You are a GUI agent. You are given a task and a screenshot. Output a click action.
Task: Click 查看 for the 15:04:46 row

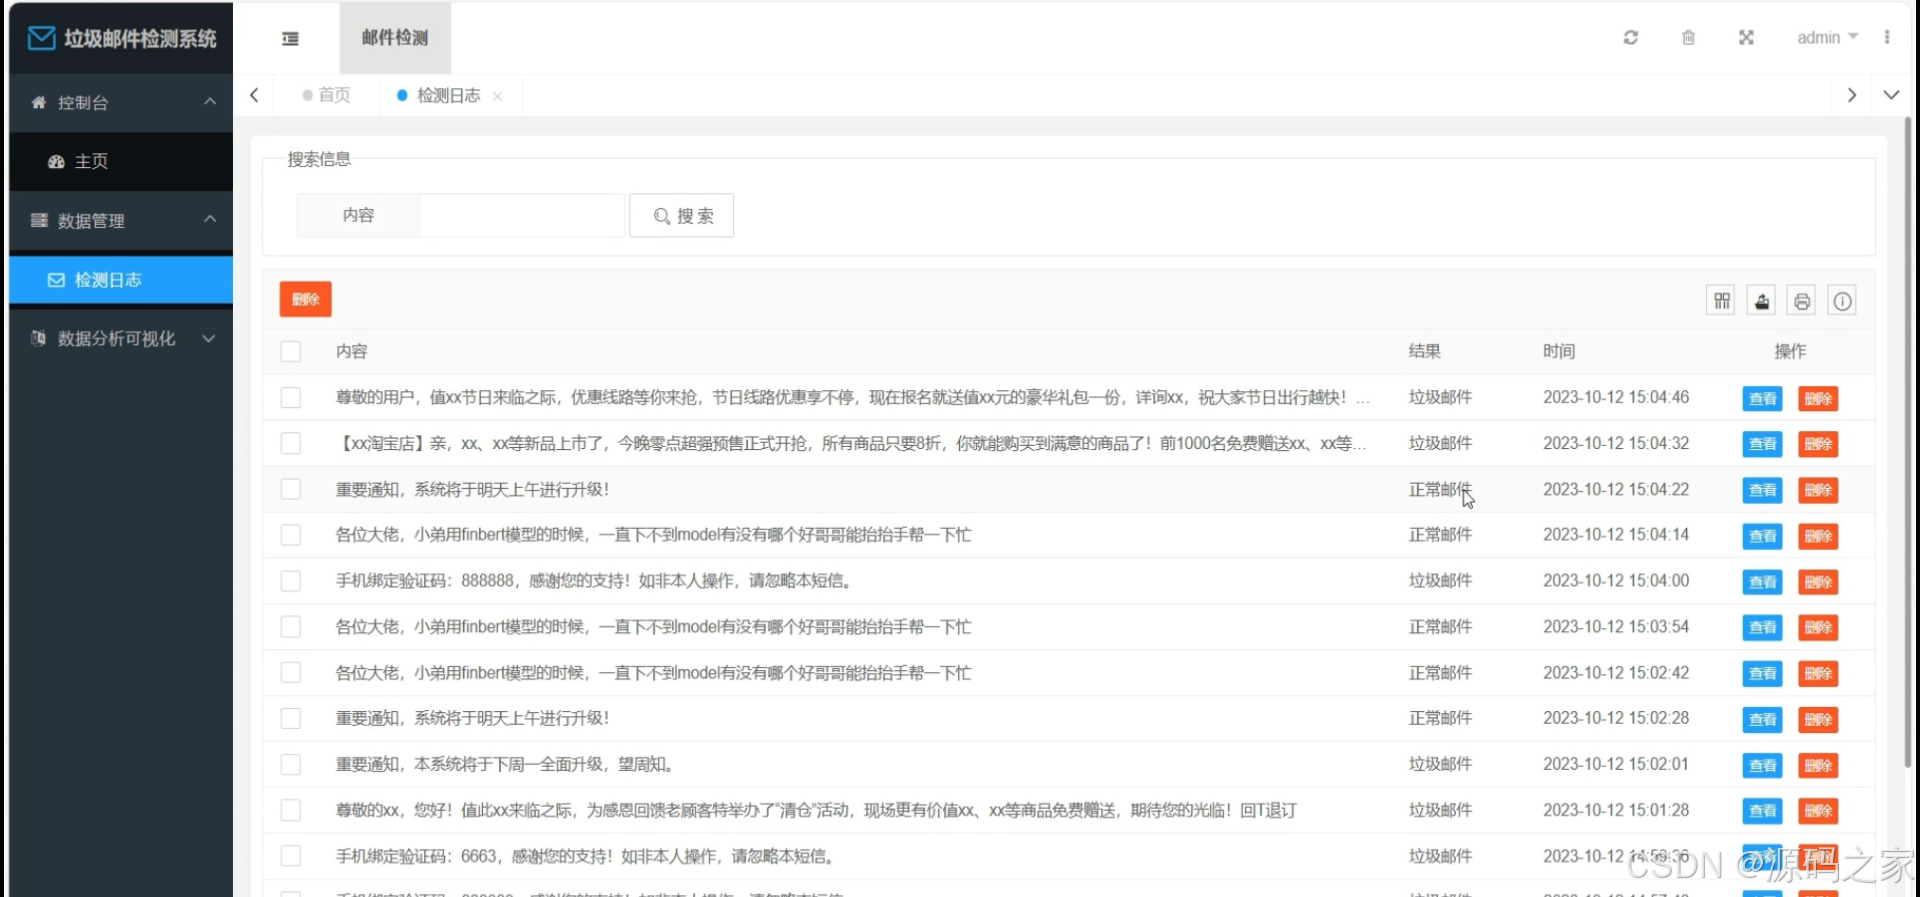[x=1762, y=399]
